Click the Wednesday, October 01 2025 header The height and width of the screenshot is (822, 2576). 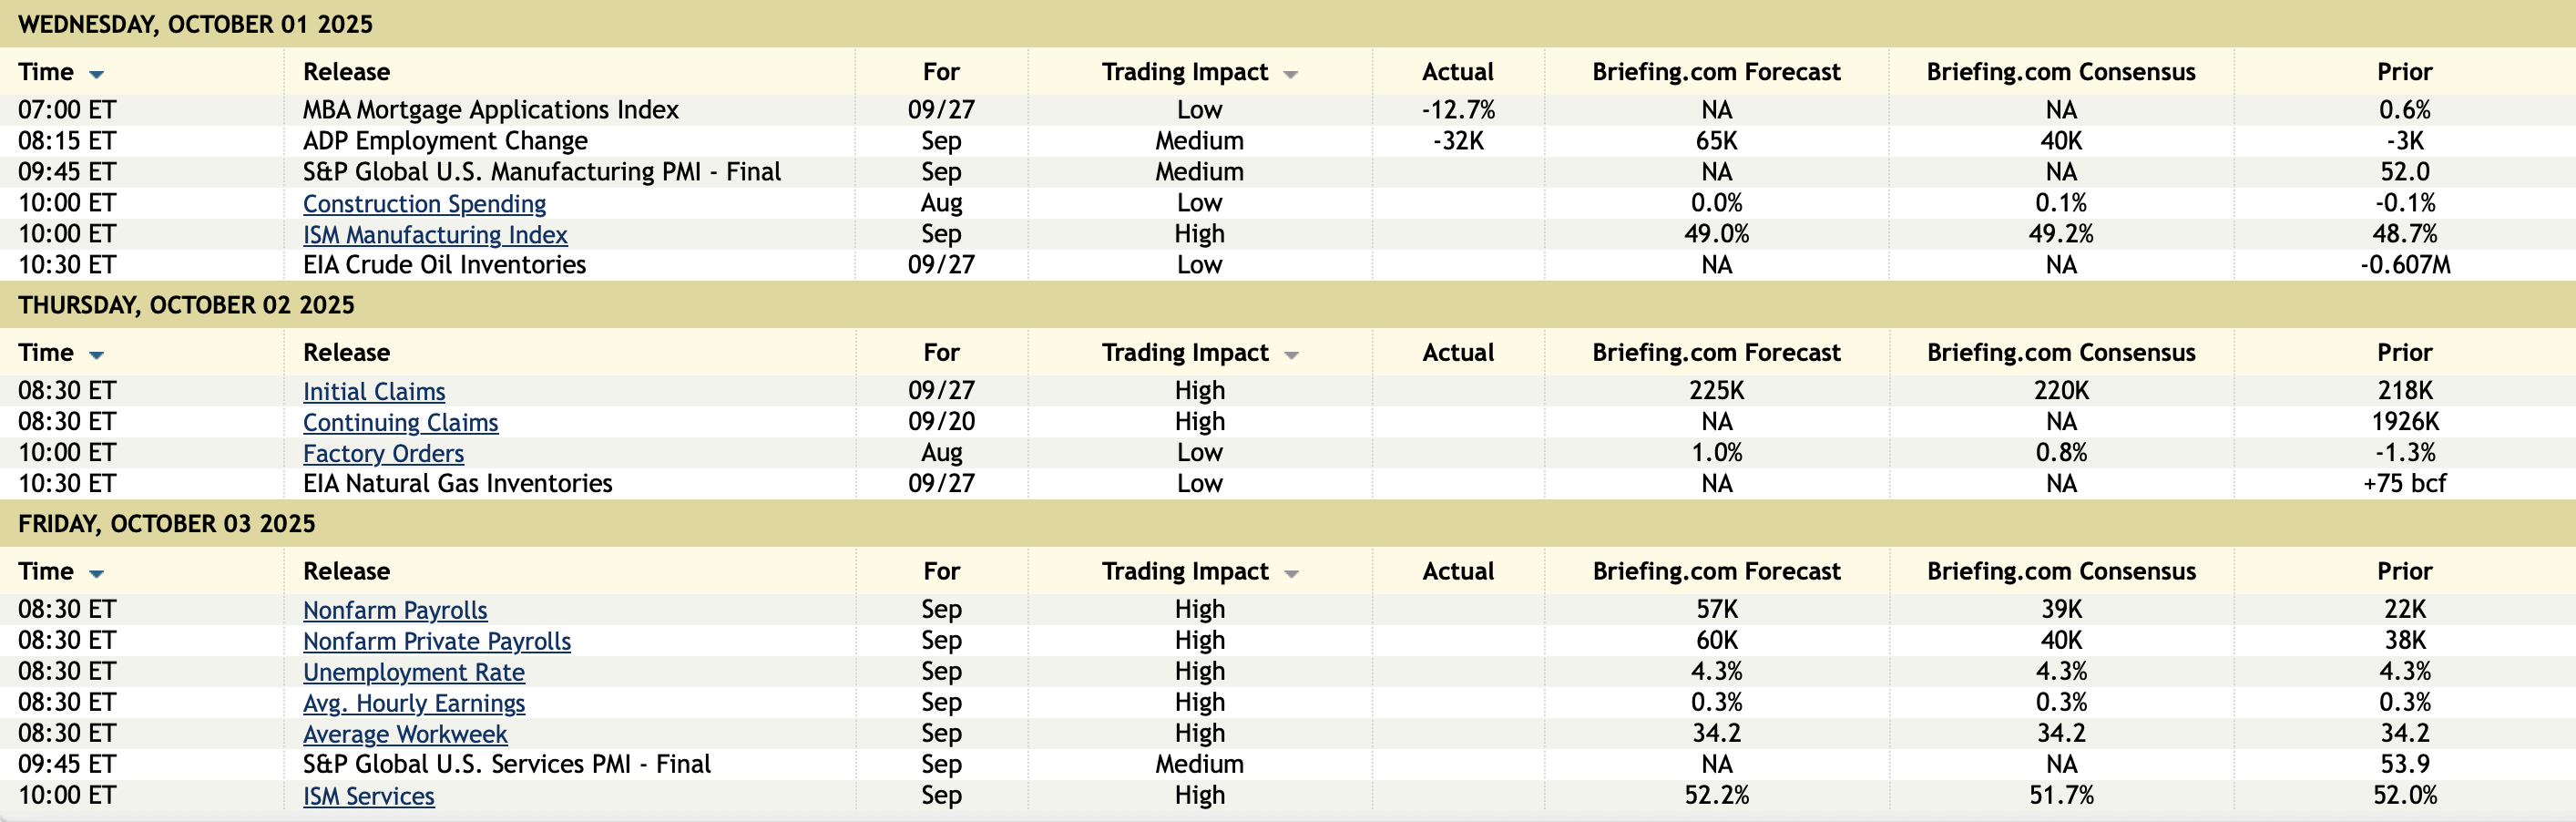pos(195,24)
